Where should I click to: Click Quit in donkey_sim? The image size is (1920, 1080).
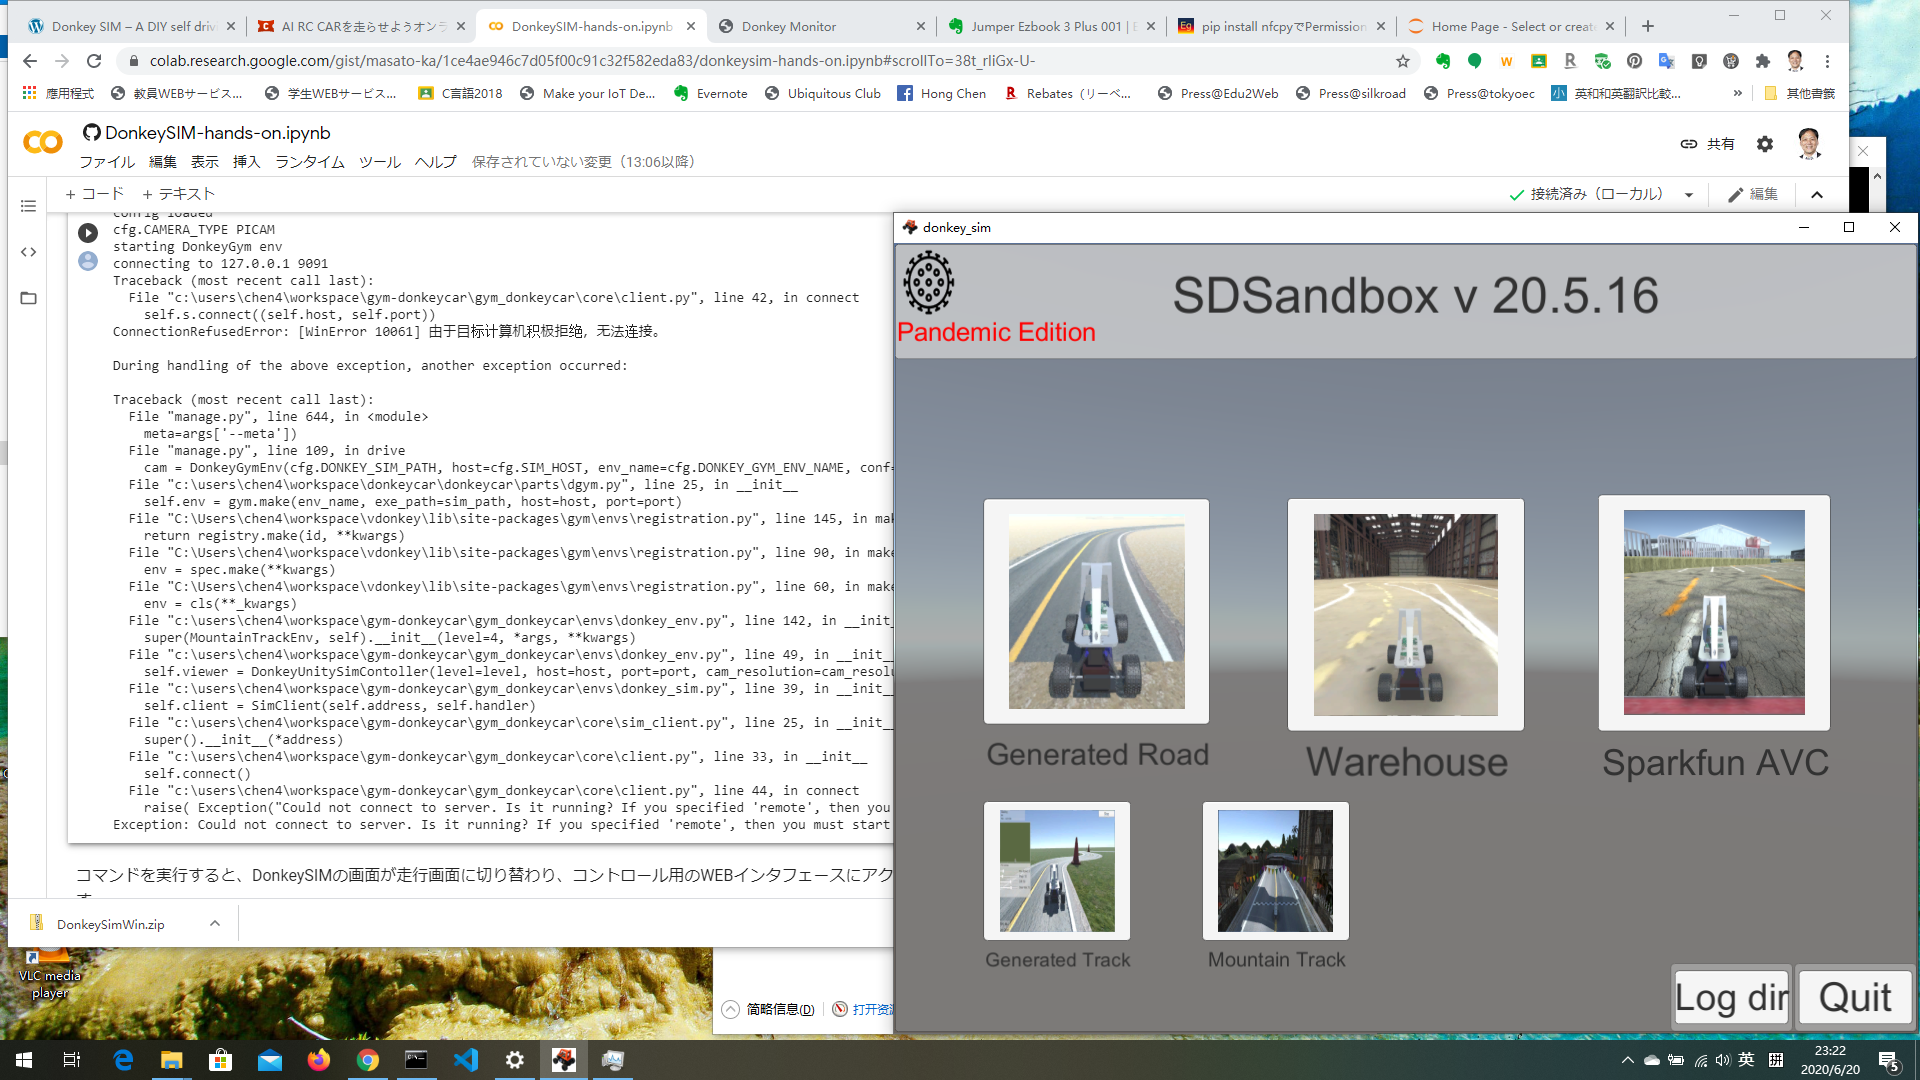pyautogui.click(x=1855, y=997)
